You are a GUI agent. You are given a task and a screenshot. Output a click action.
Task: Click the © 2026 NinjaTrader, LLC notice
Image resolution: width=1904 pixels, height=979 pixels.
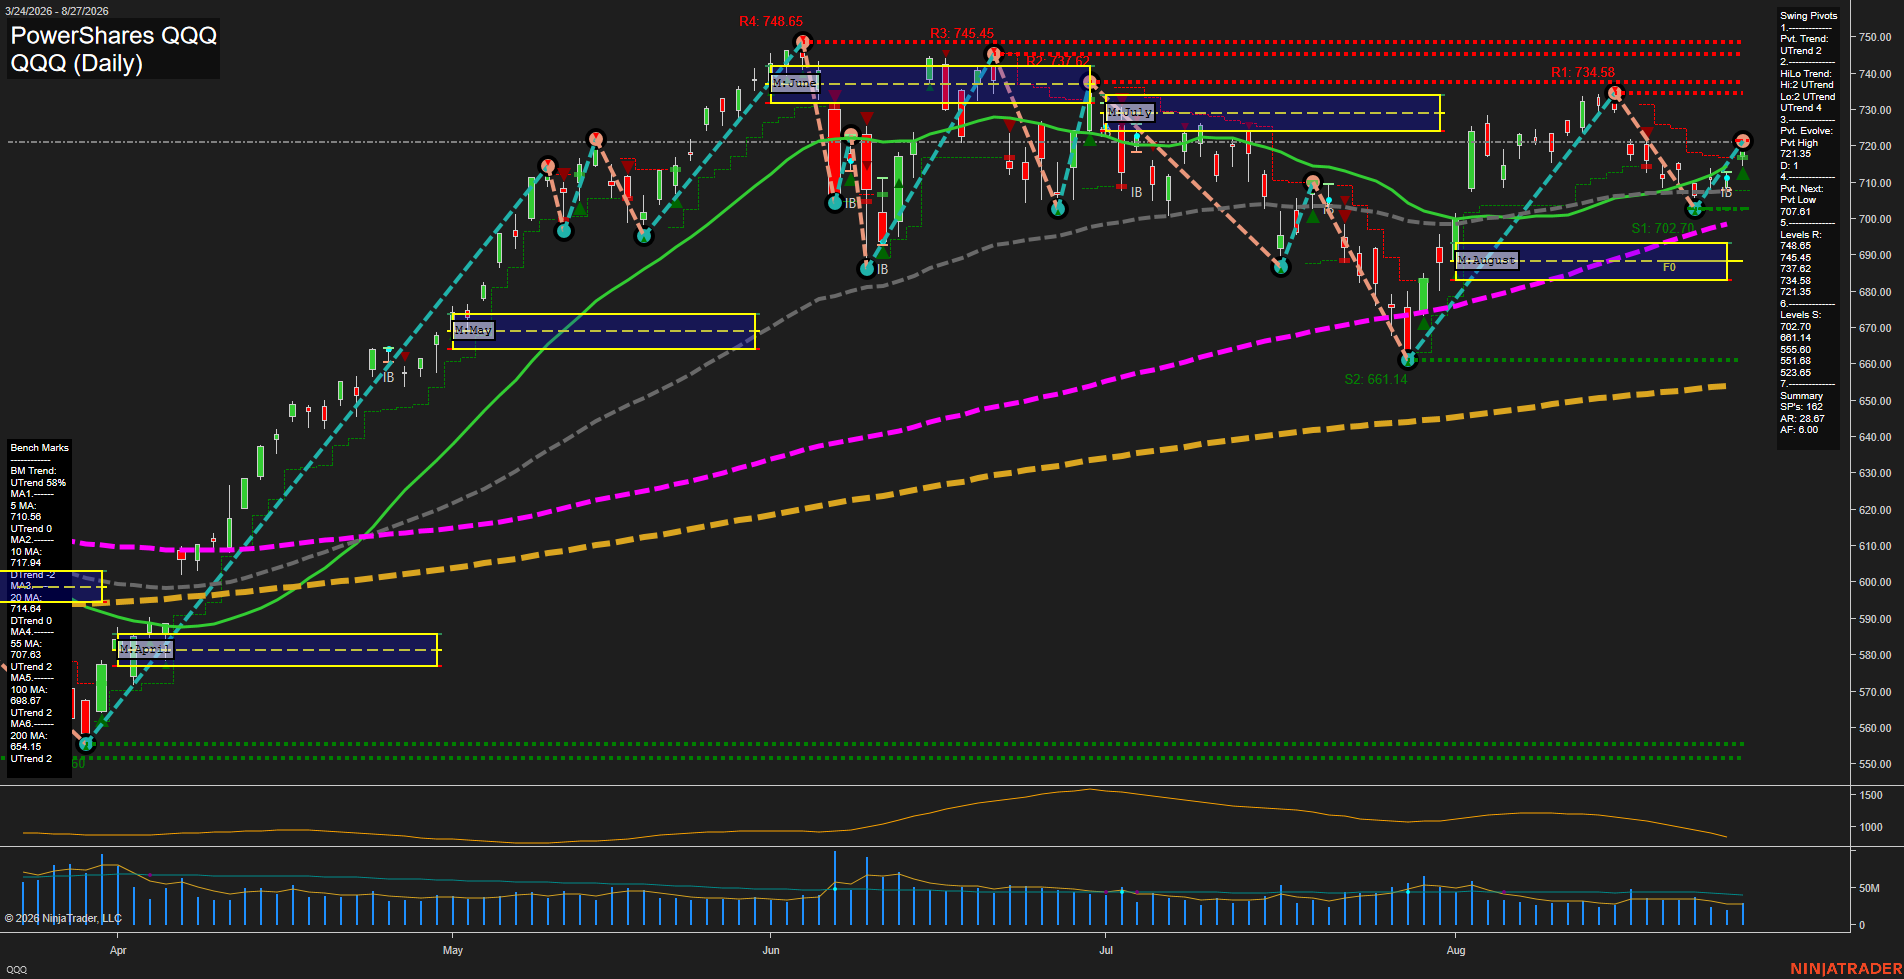click(x=63, y=918)
